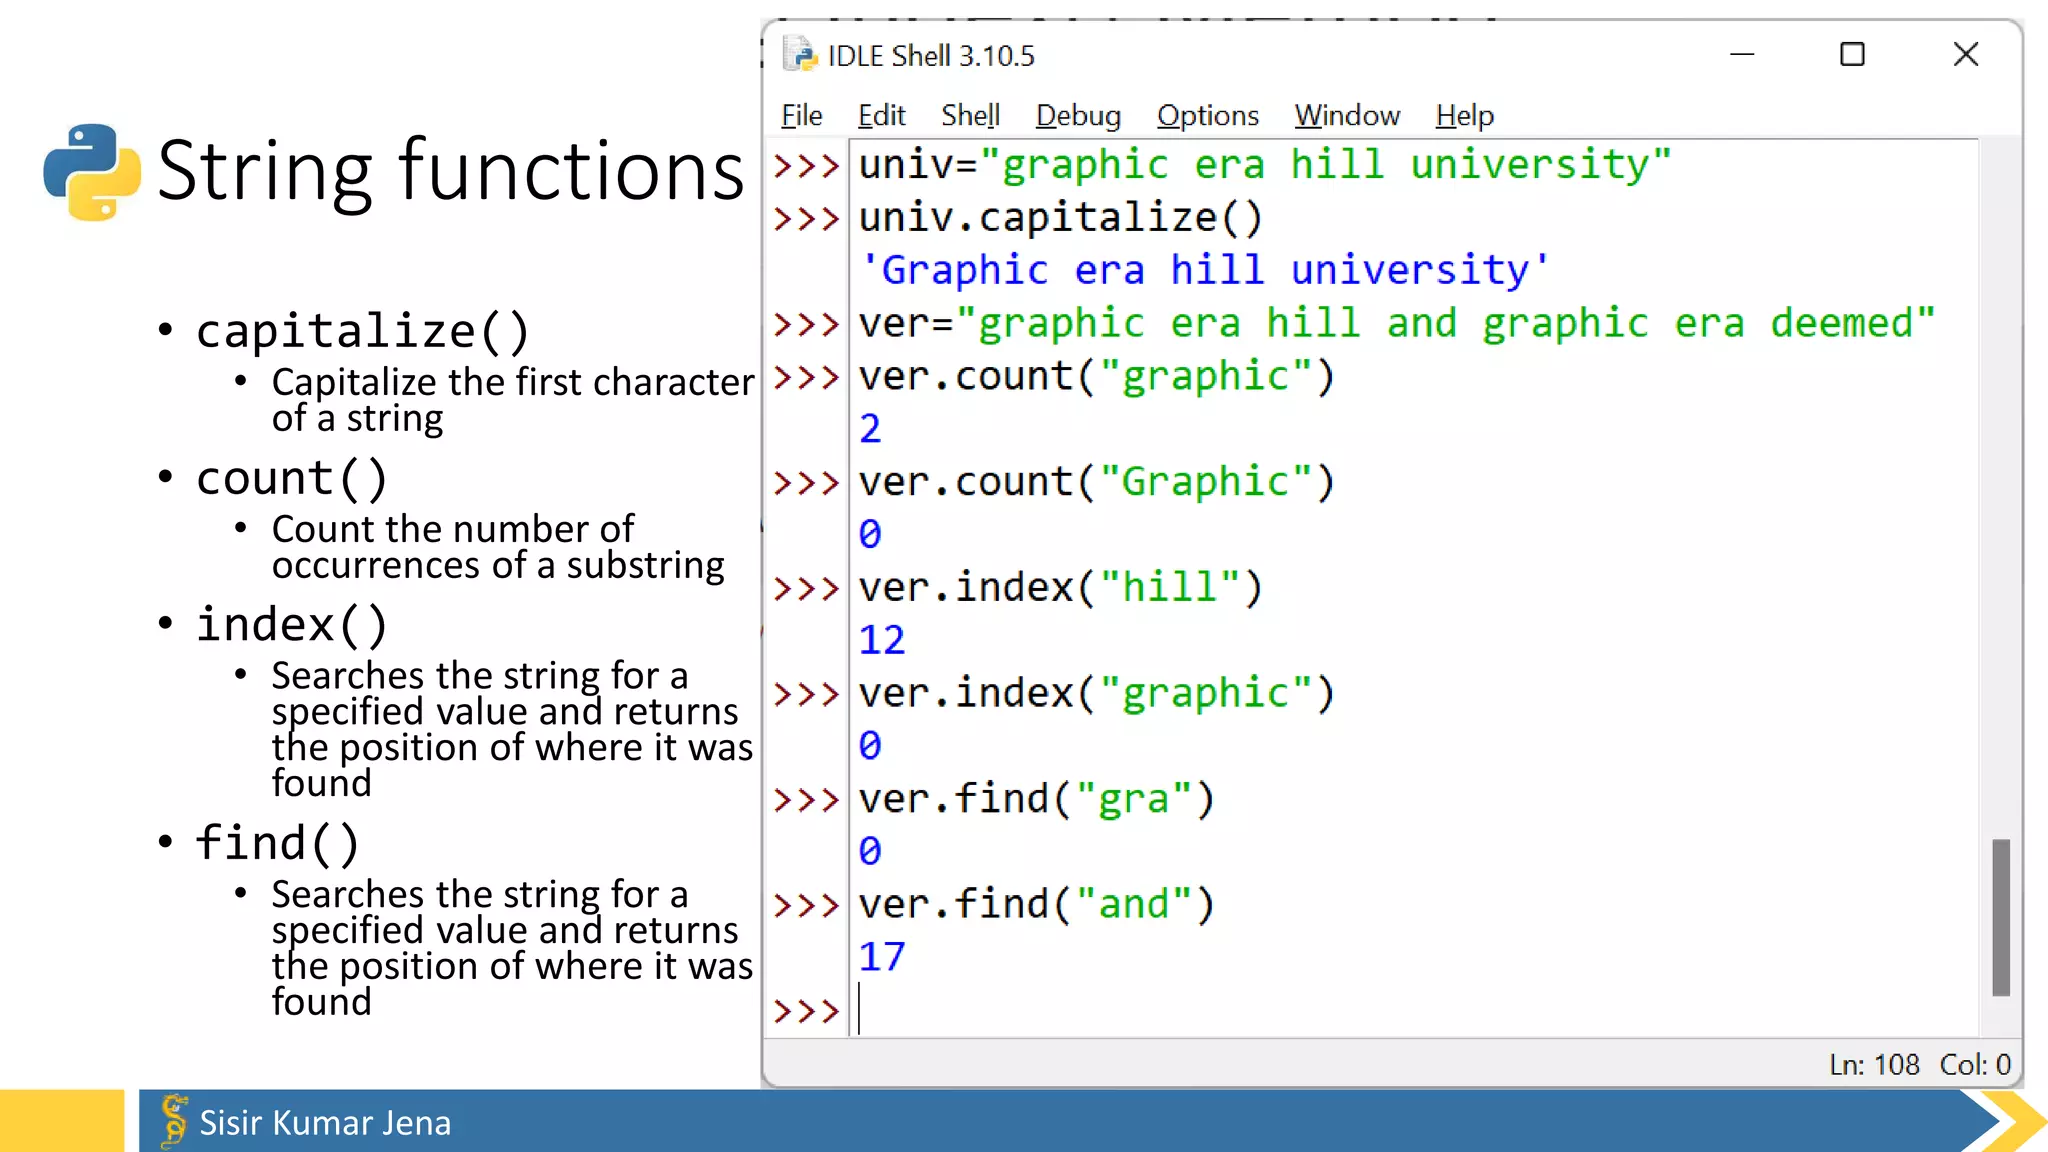The width and height of the screenshot is (2048, 1152).
Task: Click the count() bullet heading
Action: click(291, 478)
